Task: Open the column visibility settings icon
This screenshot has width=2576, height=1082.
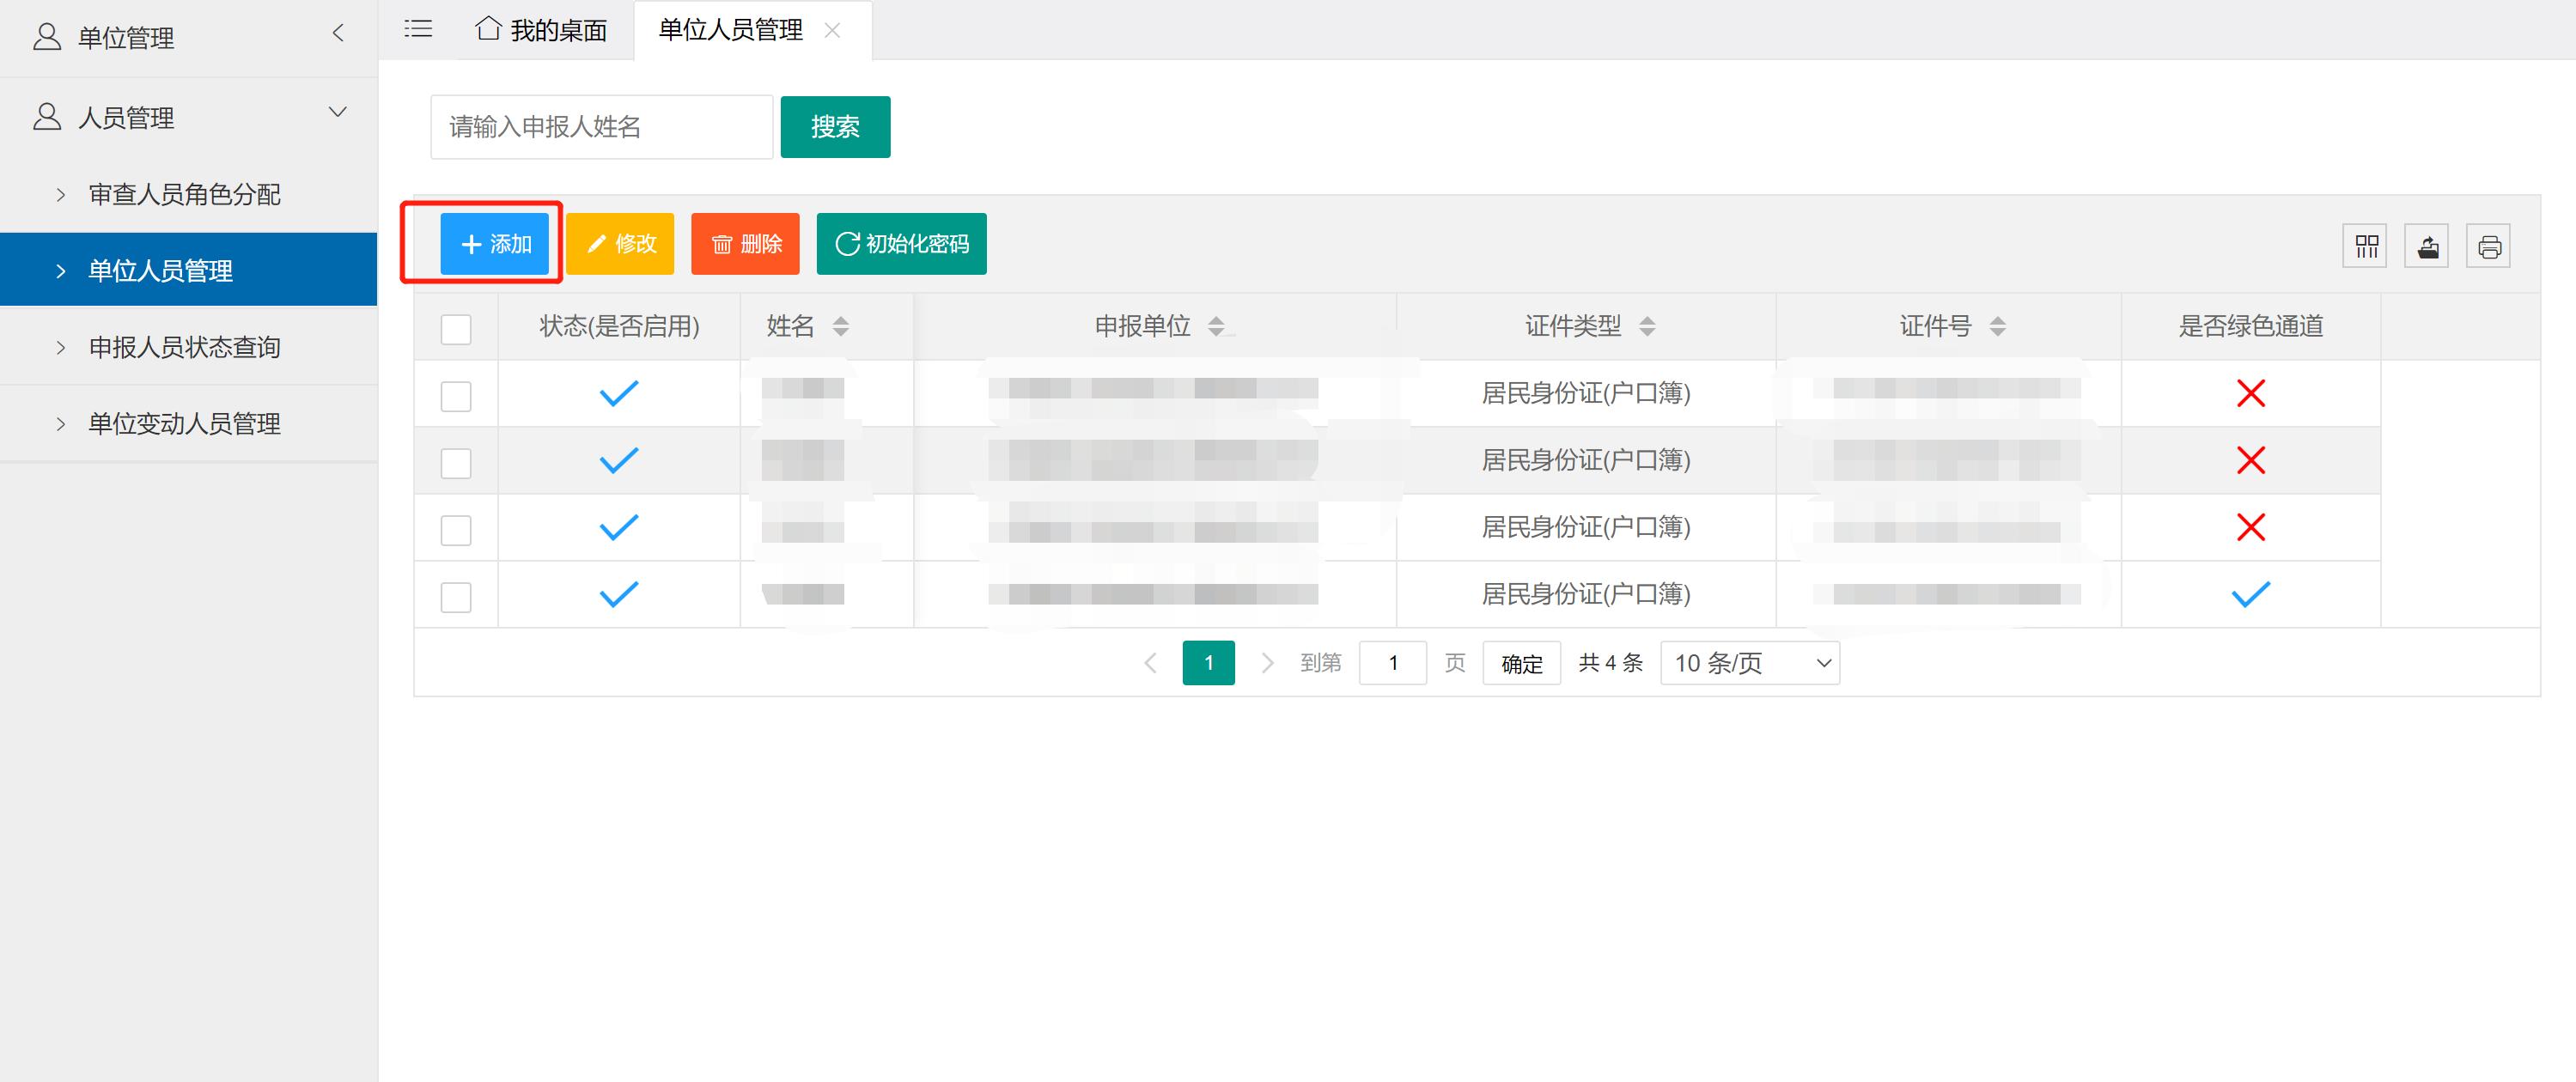Action: coord(2364,244)
